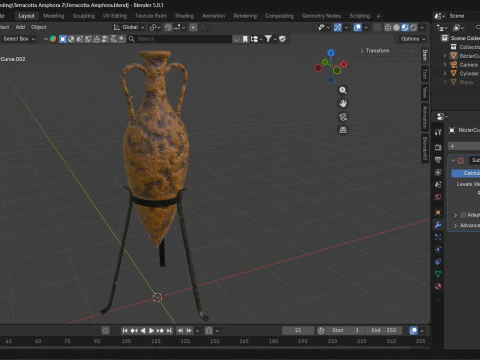Click the Catmull-Clark subdivision type button
Screen dimensions: 480x360
click(466, 173)
